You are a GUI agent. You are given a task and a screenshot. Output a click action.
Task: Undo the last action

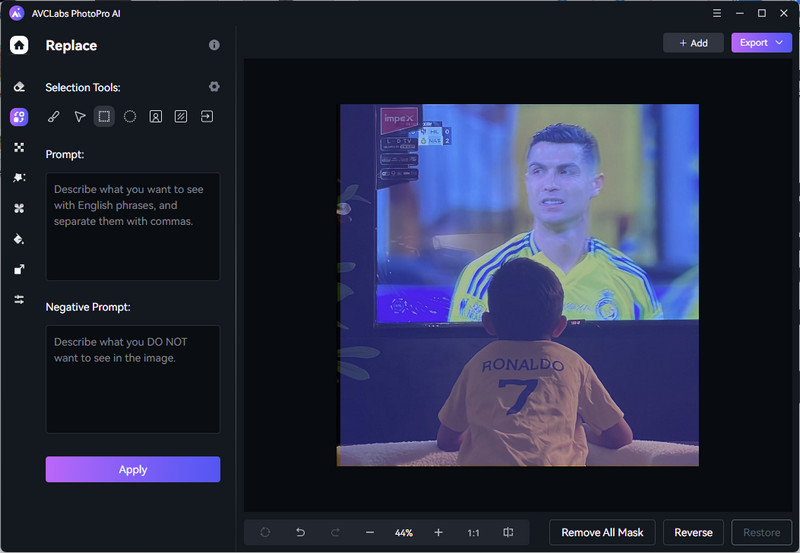tap(301, 533)
